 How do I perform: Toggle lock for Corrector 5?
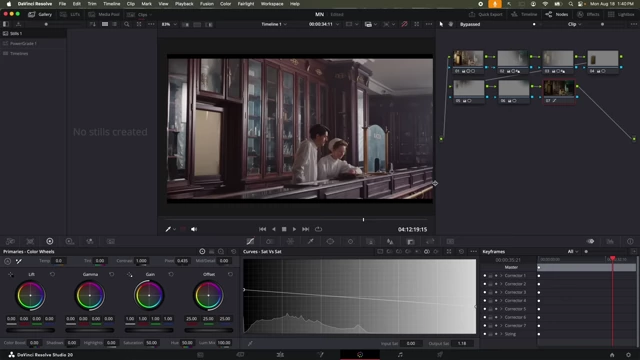pyautogui.click(x=490, y=309)
